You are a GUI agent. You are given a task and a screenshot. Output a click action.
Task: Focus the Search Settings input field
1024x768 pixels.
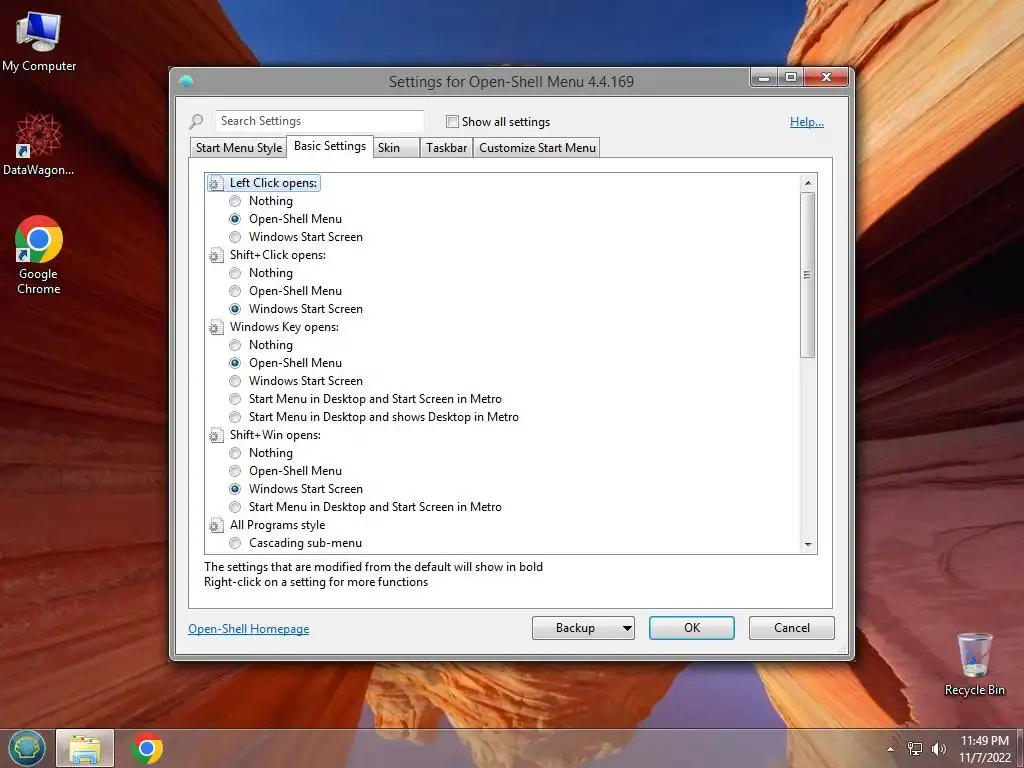pyautogui.click(x=319, y=121)
